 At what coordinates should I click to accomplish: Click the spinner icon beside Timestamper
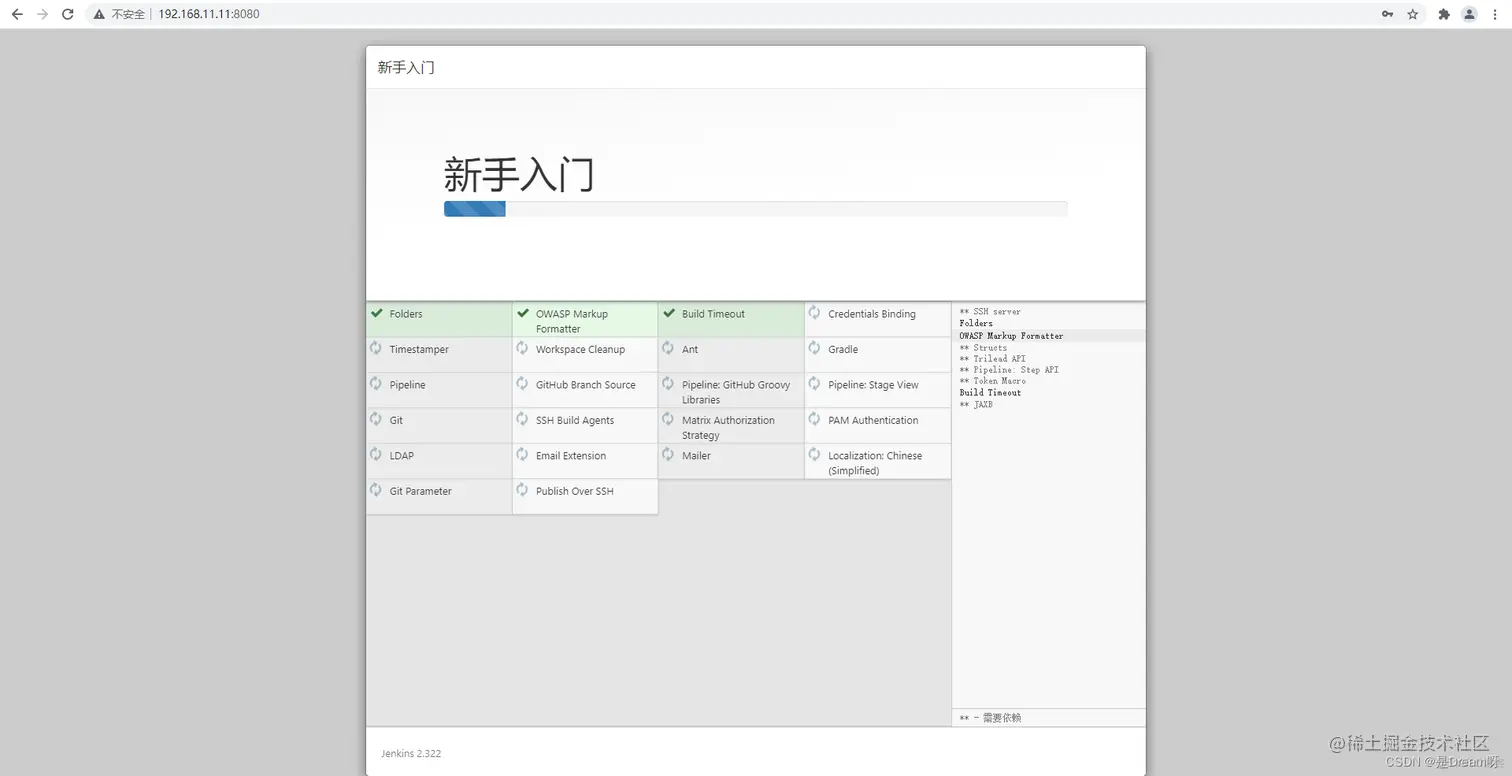coord(376,348)
